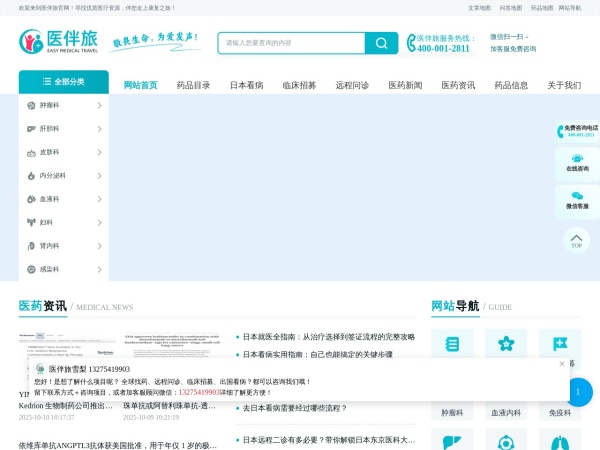Click the list icon tile in 网站导航

click(452, 344)
